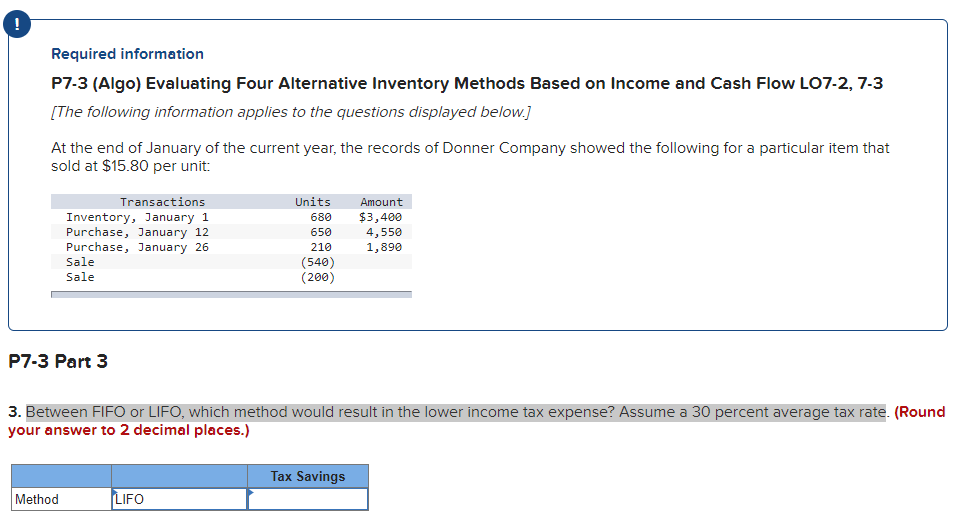Click the (540) sale units value
This screenshot has width=963, height=529.
click(318, 262)
